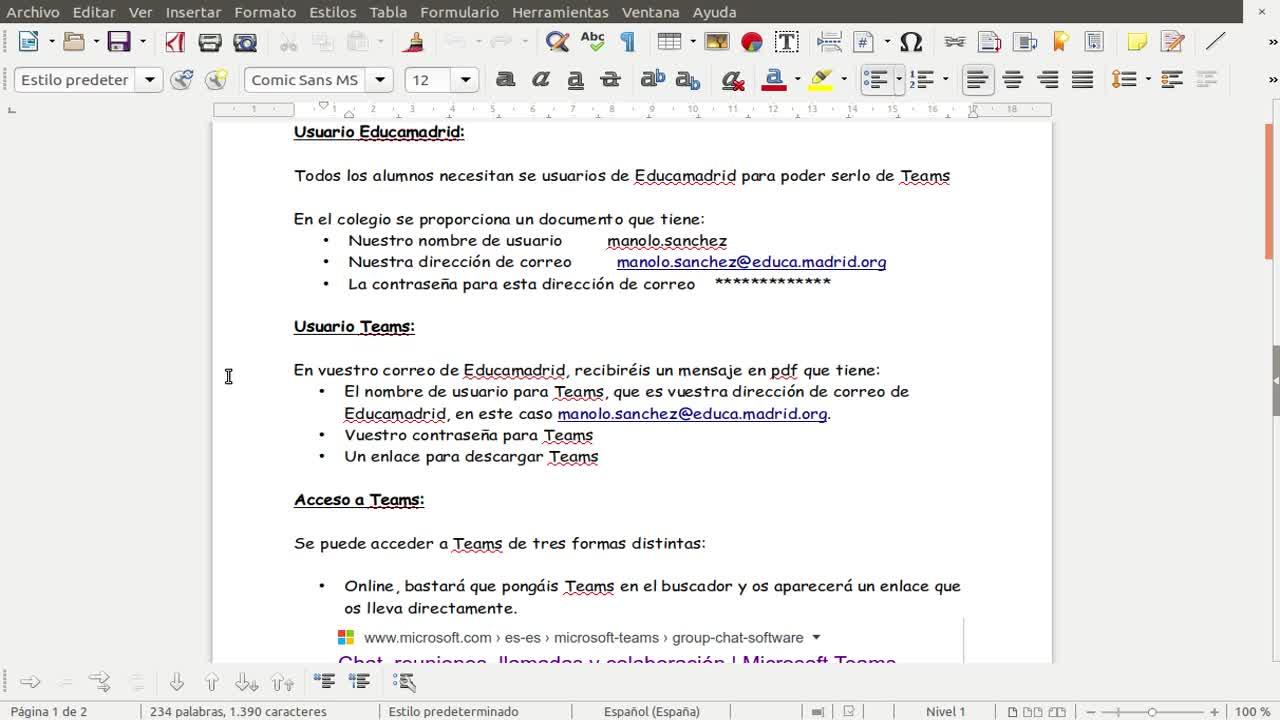Insert a cross-reference
Screen dimensions: 1280x720
(x=1094, y=42)
